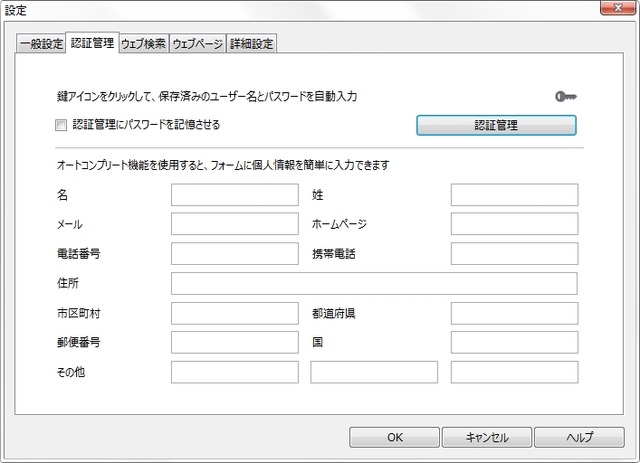Viewport: 640px width, 463px height.
Task: Select the first その他 input field
Action: pyautogui.click(x=235, y=372)
